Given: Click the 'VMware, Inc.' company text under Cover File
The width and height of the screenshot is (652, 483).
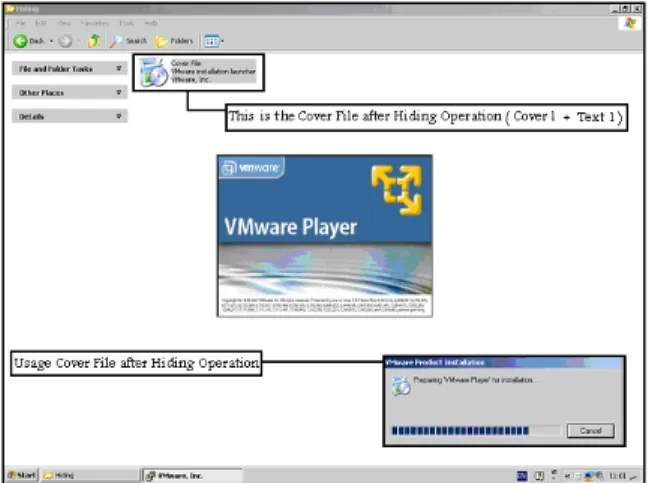Looking at the screenshot, I should [190, 79].
